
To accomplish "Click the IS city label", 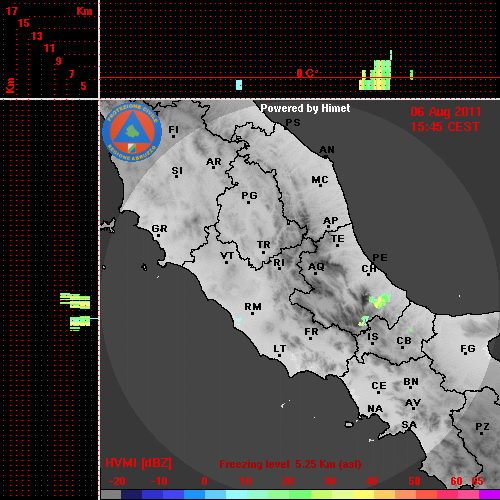I will point(373,337).
